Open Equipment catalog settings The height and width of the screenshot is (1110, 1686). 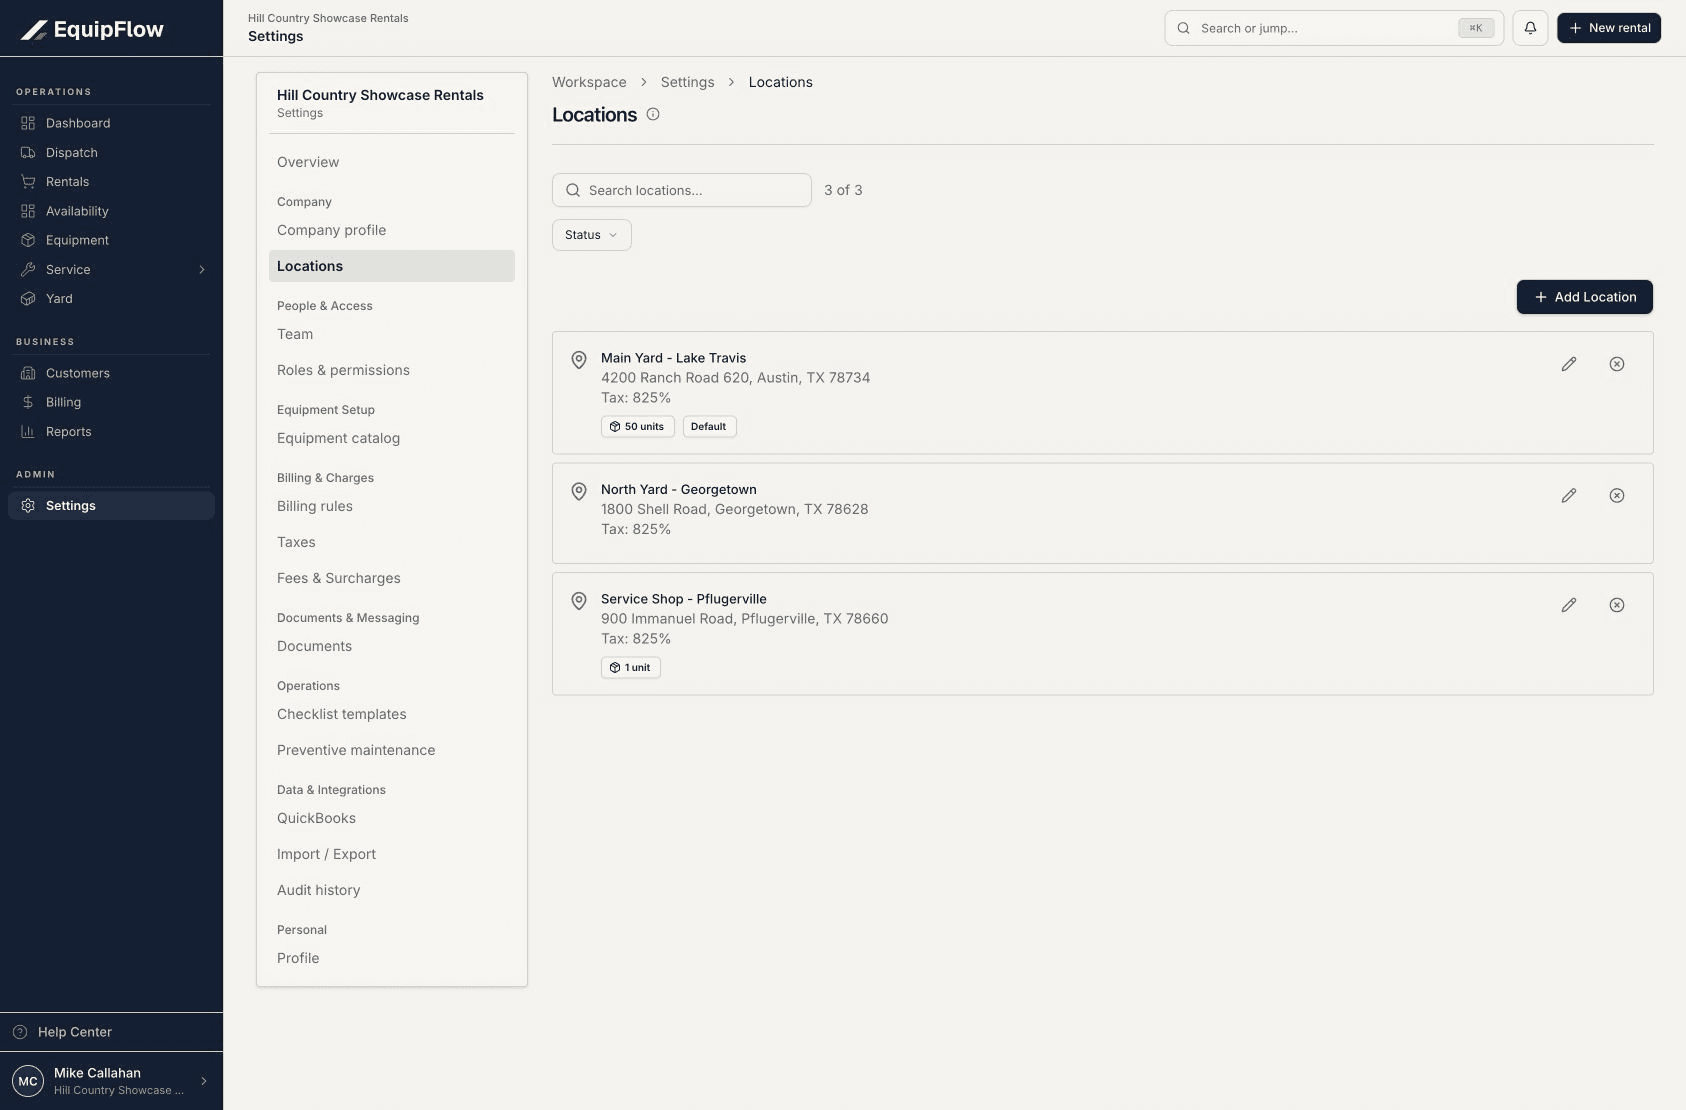[x=391, y=438]
